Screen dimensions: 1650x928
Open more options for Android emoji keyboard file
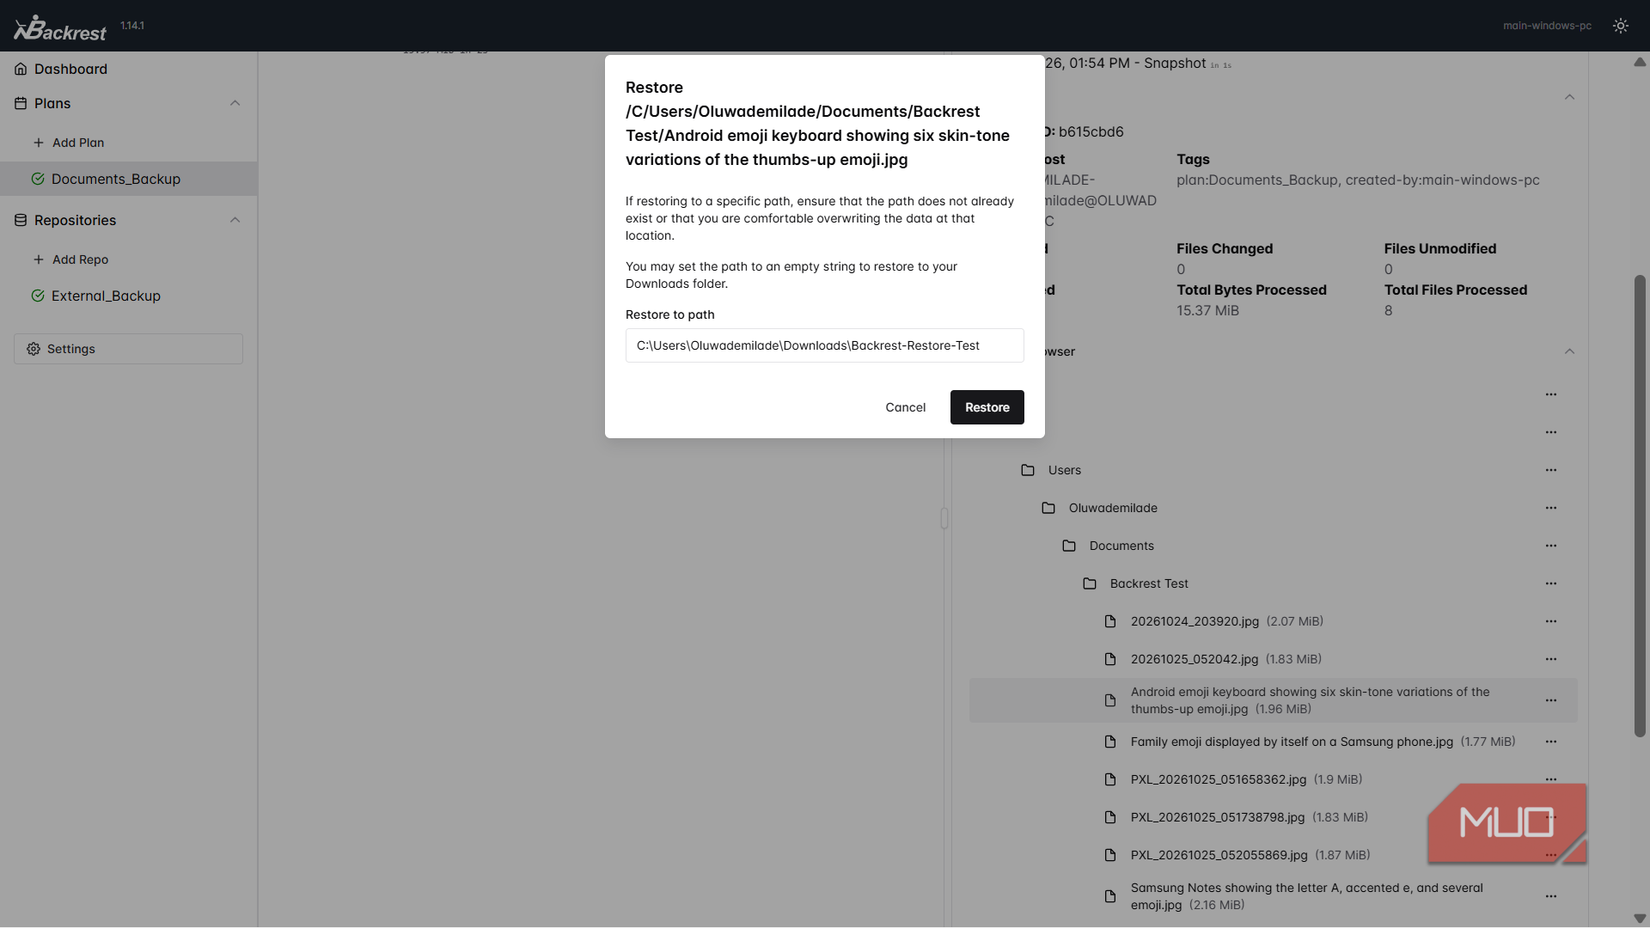[1551, 701]
